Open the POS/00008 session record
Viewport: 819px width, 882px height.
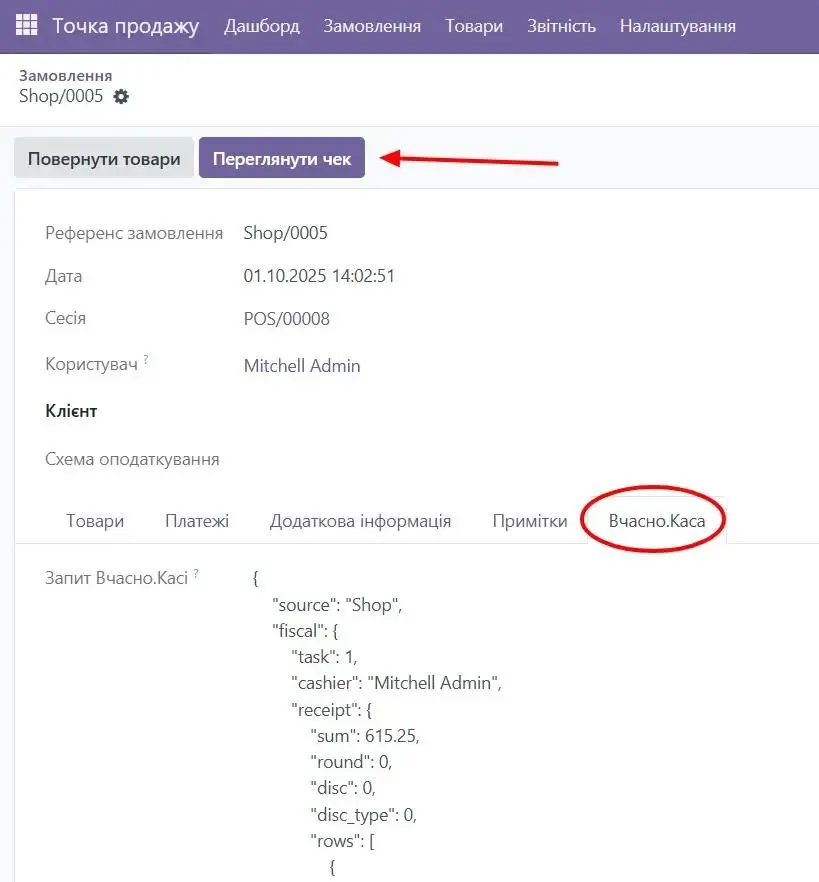tap(287, 319)
